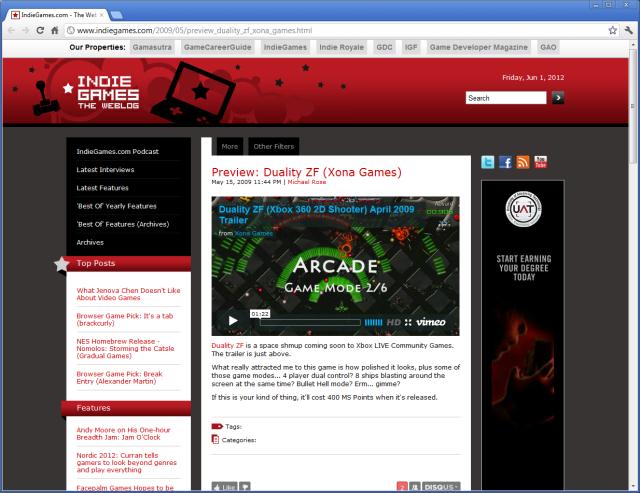640x493 pixels.
Task: Click the browser forward arrow
Action: (x=25, y=30)
